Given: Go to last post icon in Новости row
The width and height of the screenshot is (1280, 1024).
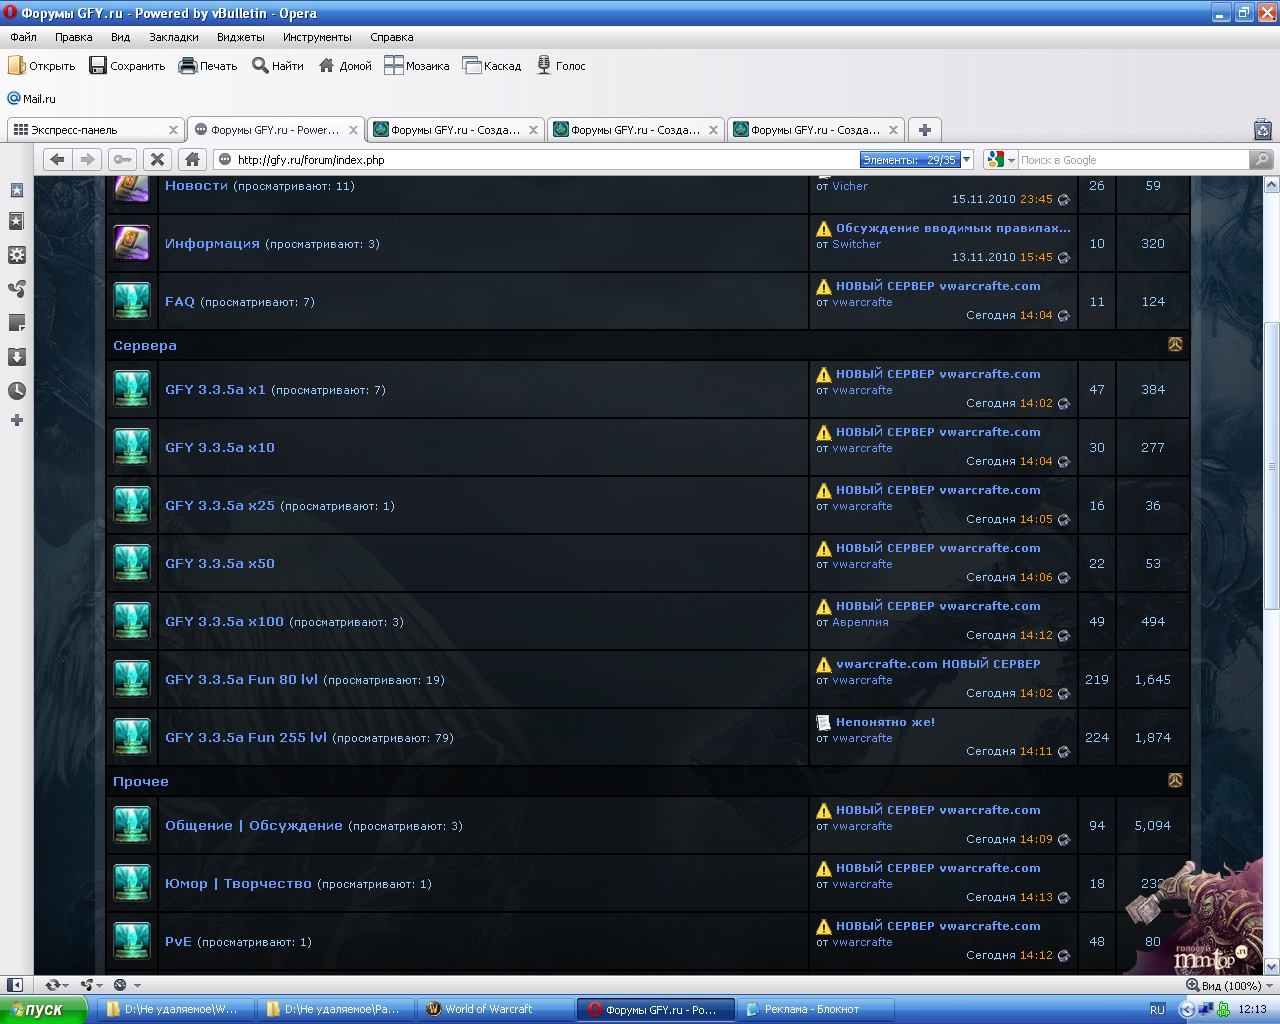Looking at the screenshot, I should [x=1063, y=200].
